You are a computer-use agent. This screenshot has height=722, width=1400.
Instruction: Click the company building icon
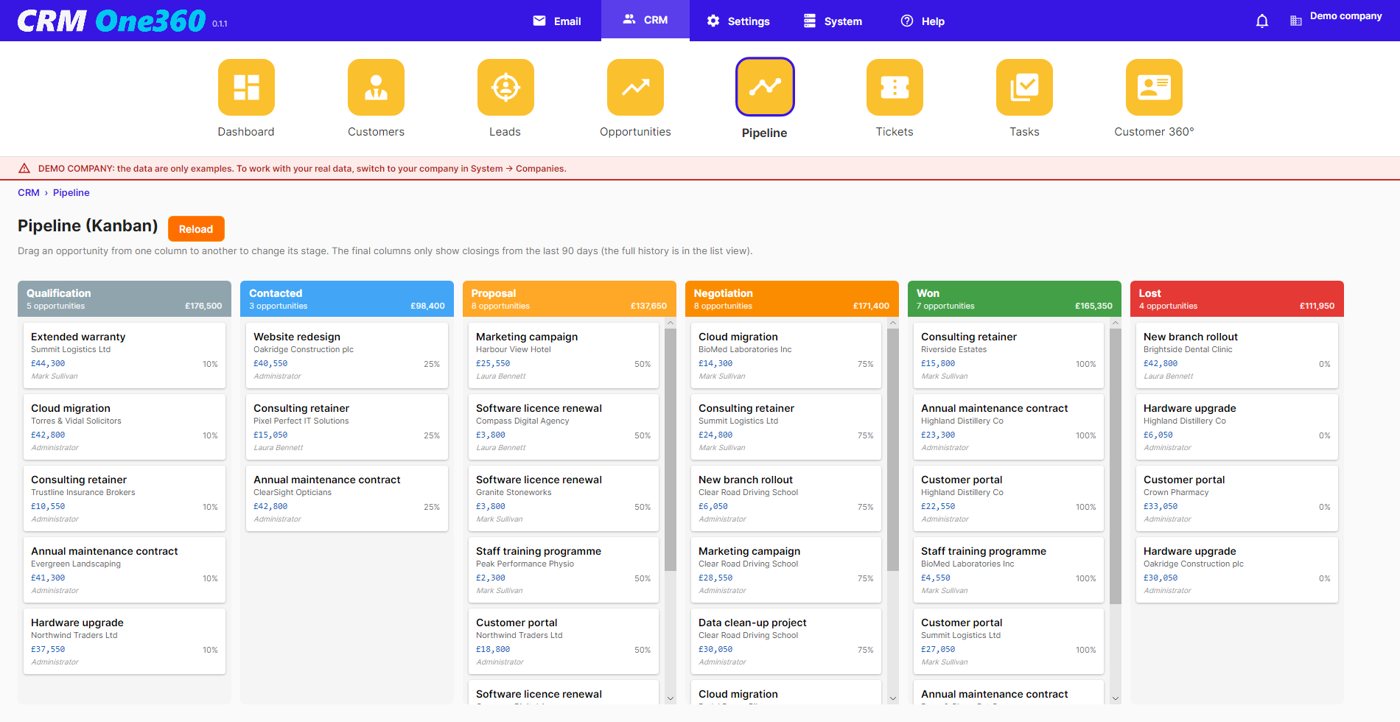1296,20
